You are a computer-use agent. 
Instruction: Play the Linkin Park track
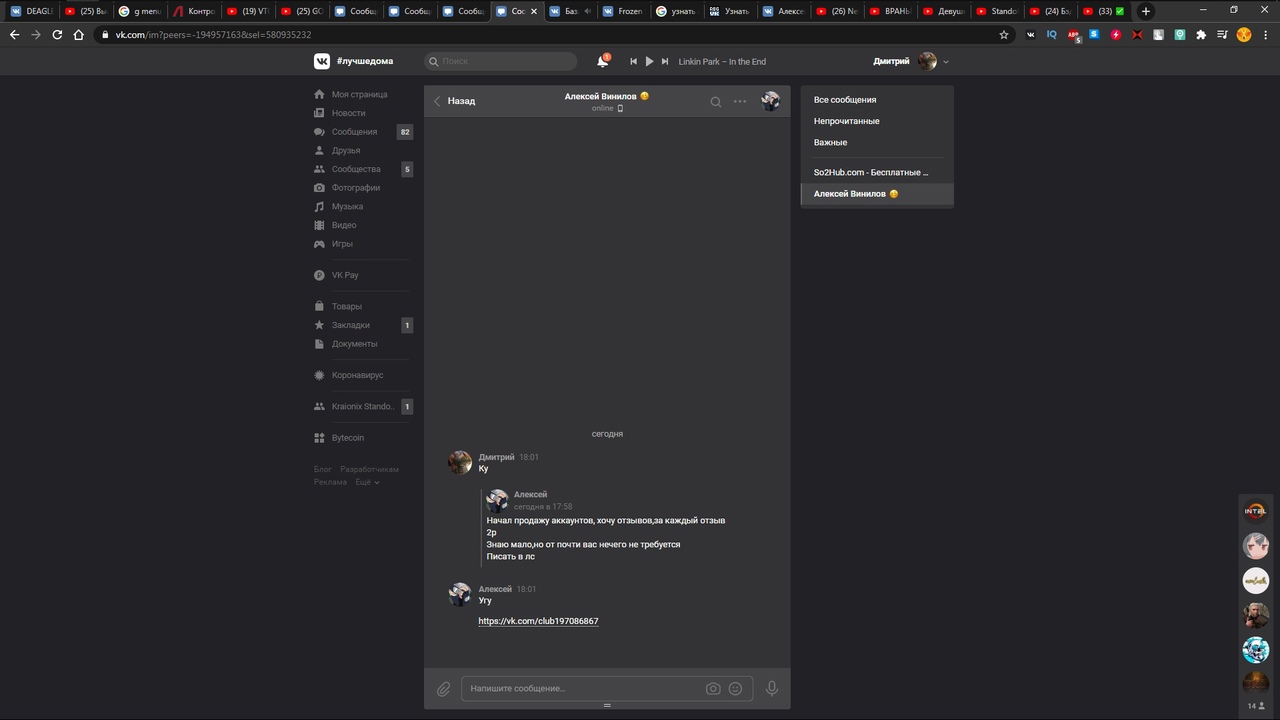[649, 61]
